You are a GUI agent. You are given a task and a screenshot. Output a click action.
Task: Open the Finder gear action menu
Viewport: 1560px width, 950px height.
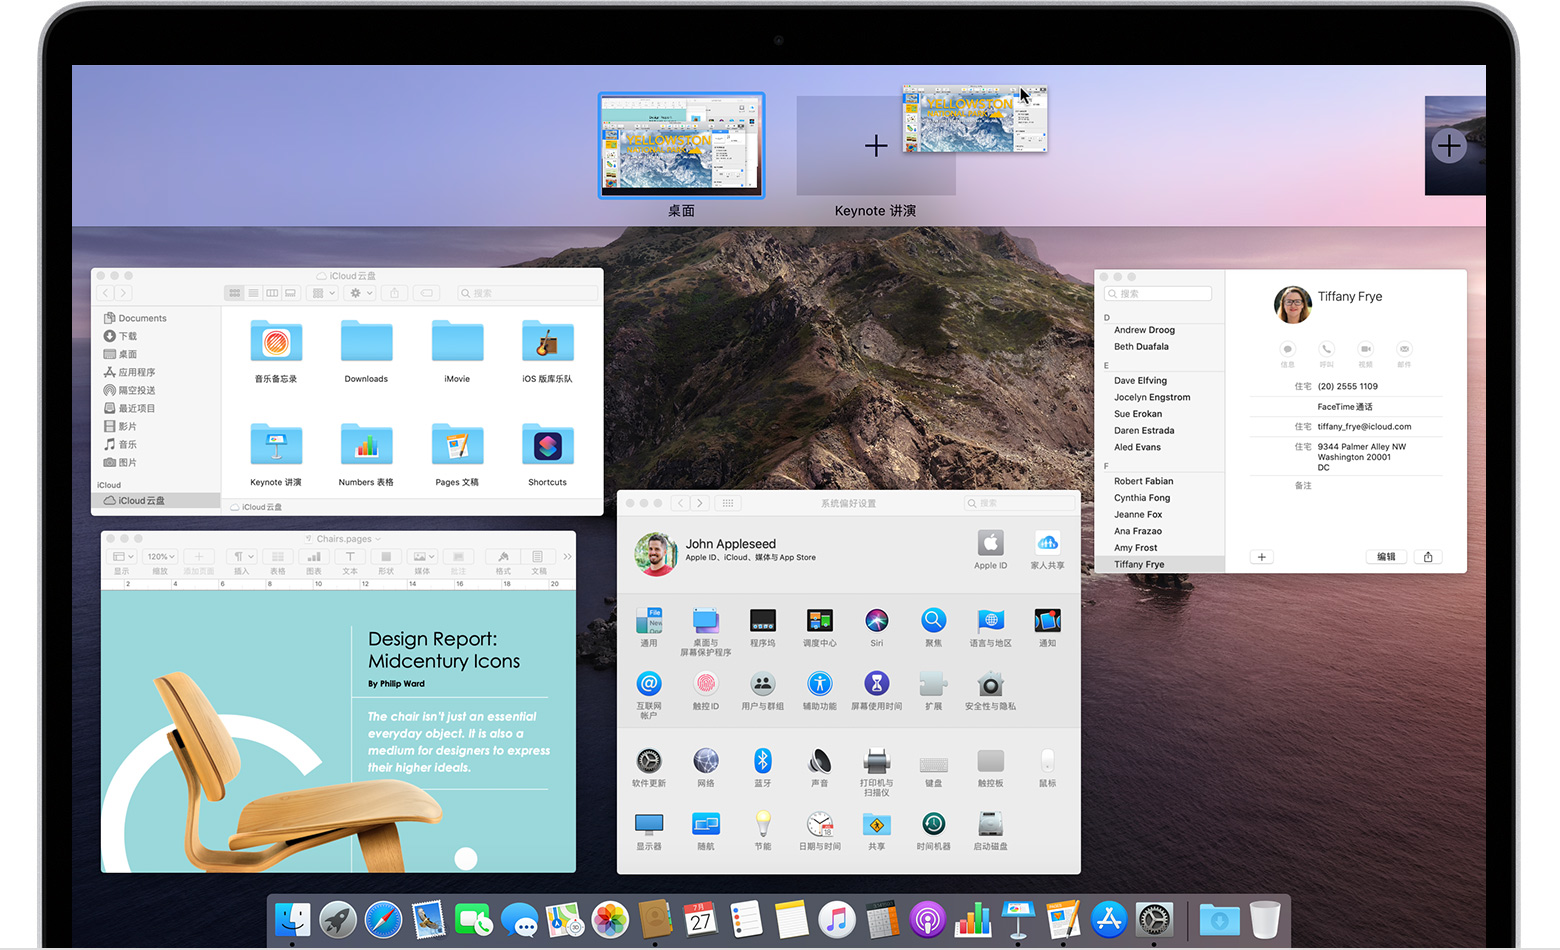coord(359,293)
